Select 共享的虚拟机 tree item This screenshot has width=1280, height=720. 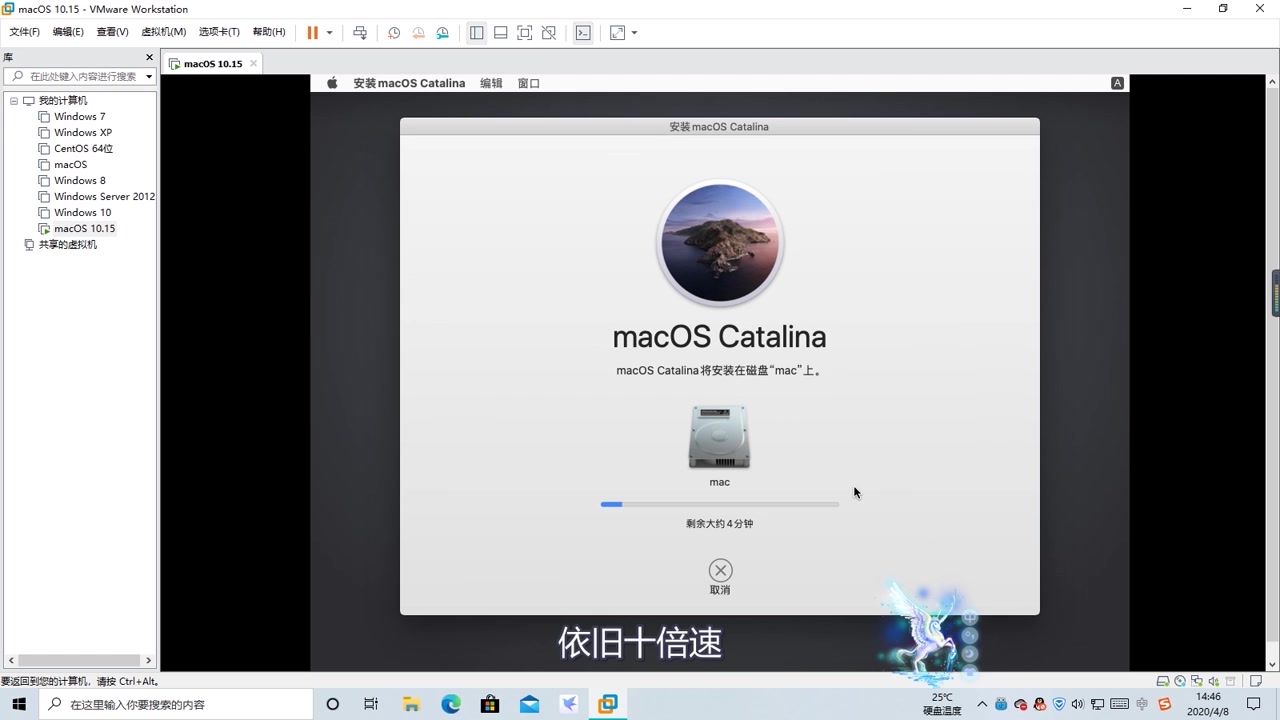[x=67, y=245]
